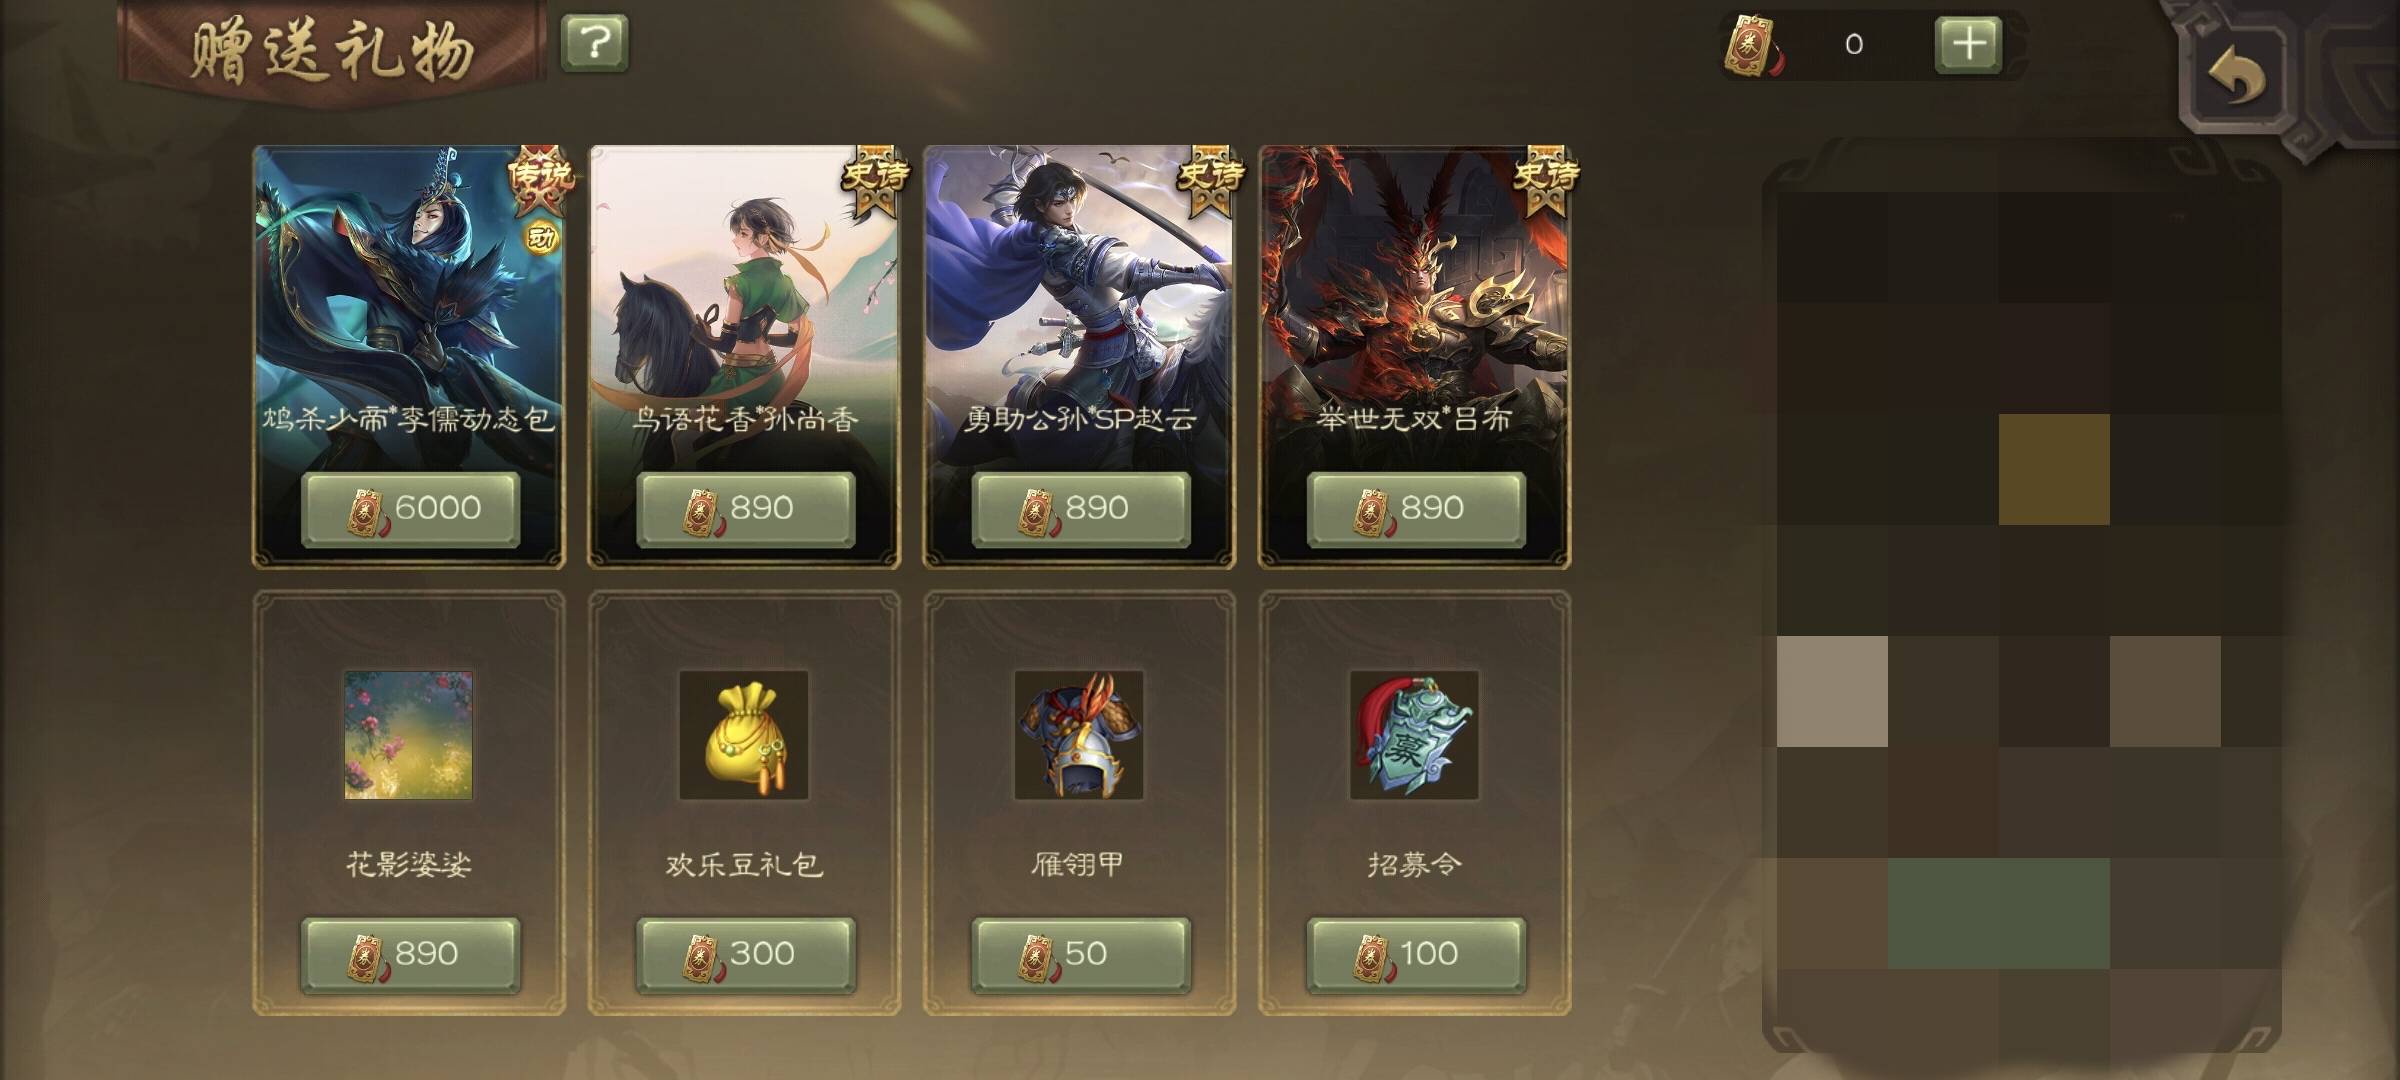Screen dimensions: 2400x1080
Task: Select the 欢乐豆礼包 gold pouch icon
Action: 744,735
